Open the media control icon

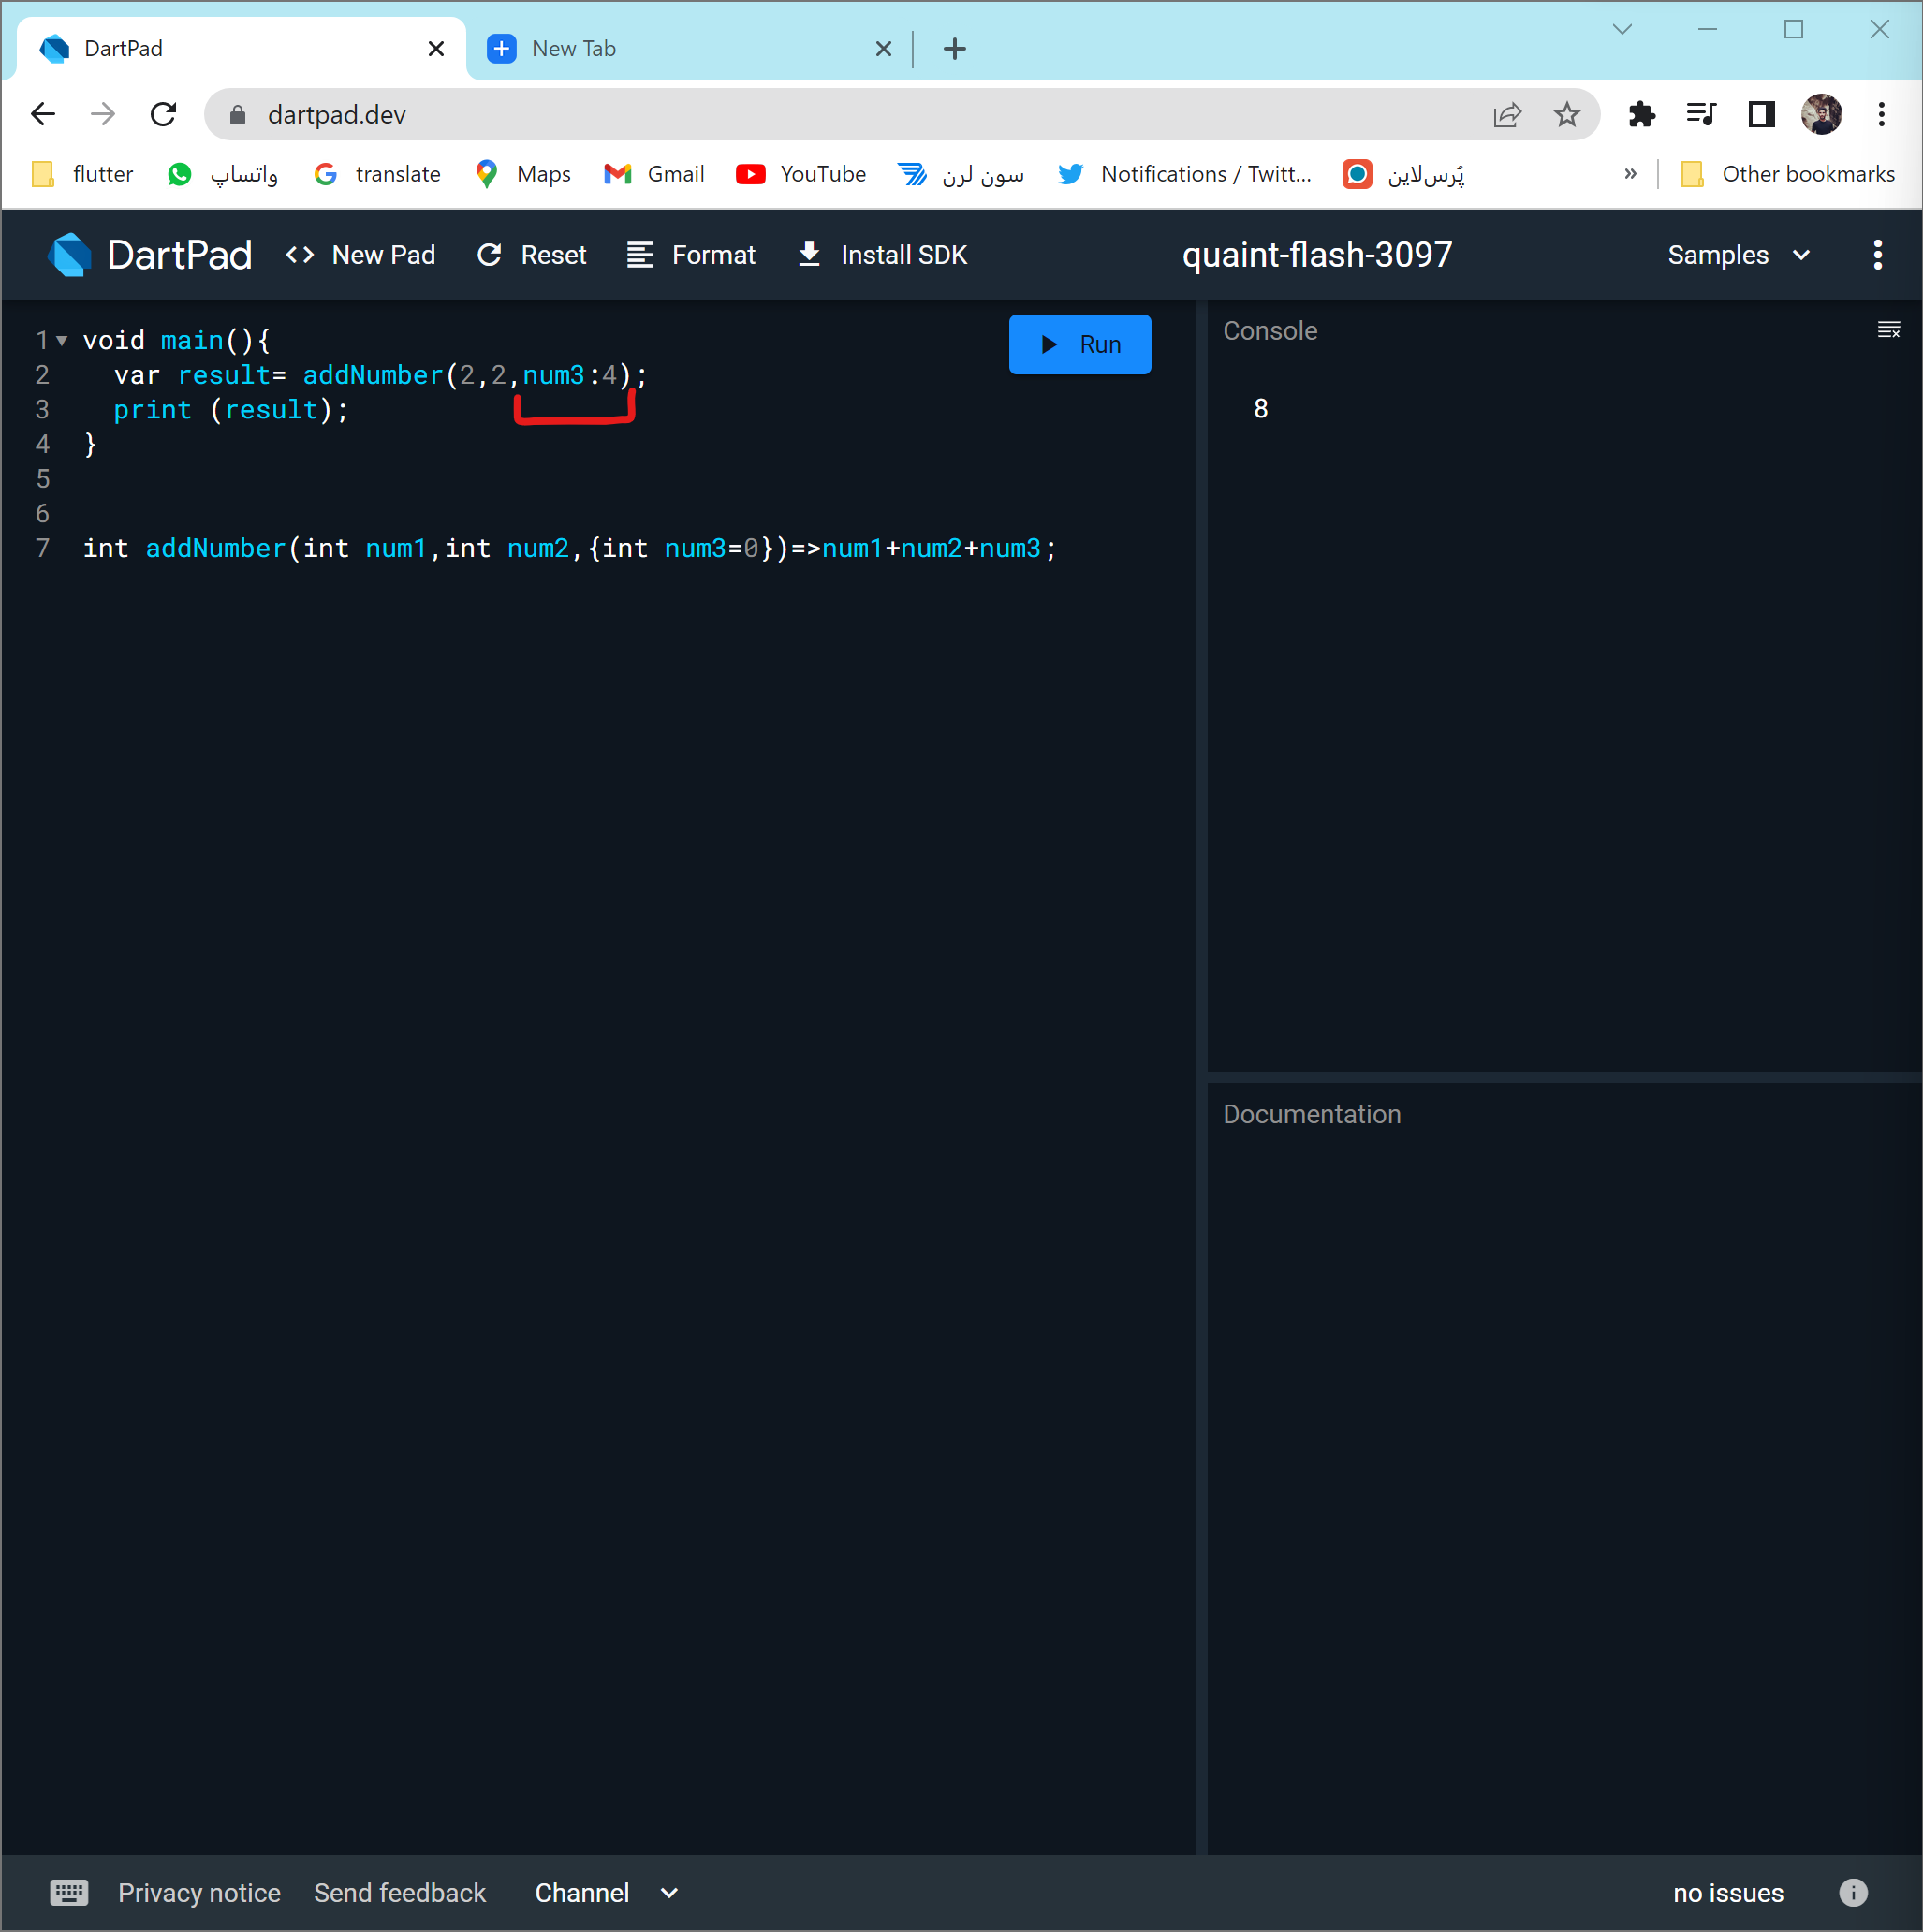(1701, 114)
